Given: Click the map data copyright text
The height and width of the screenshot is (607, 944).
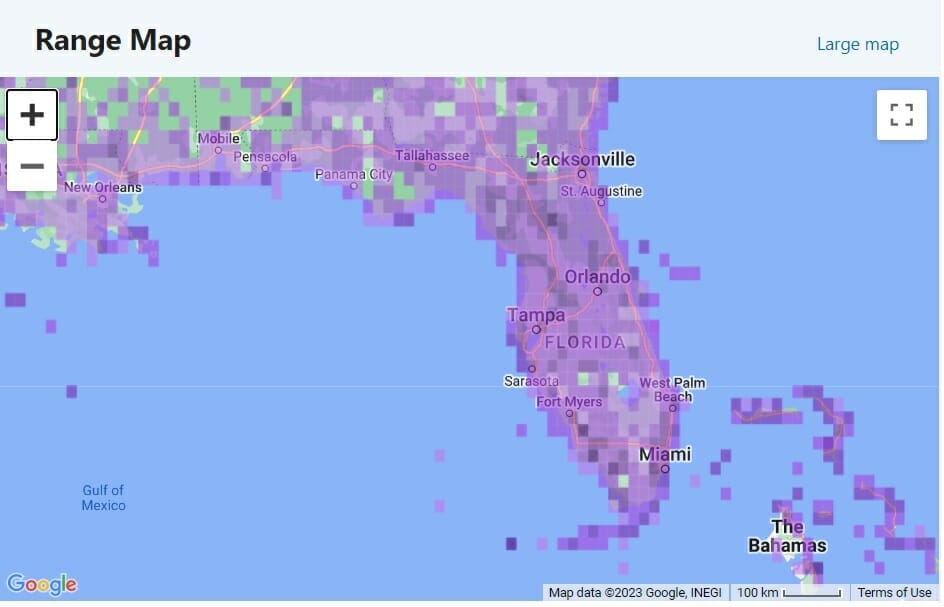Looking at the screenshot, I should tap(637, 594).
